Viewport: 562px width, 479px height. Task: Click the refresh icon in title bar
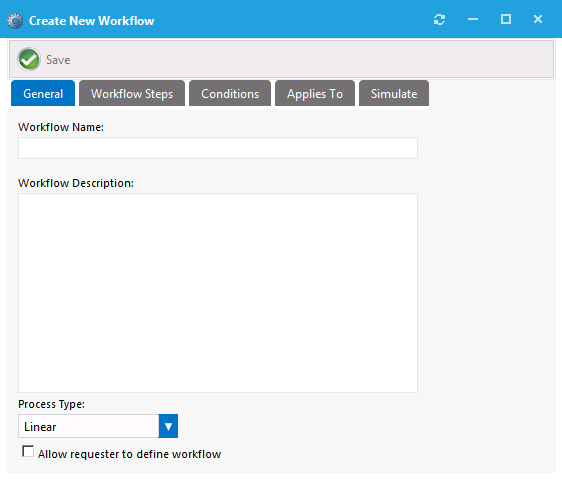(439, 19)
